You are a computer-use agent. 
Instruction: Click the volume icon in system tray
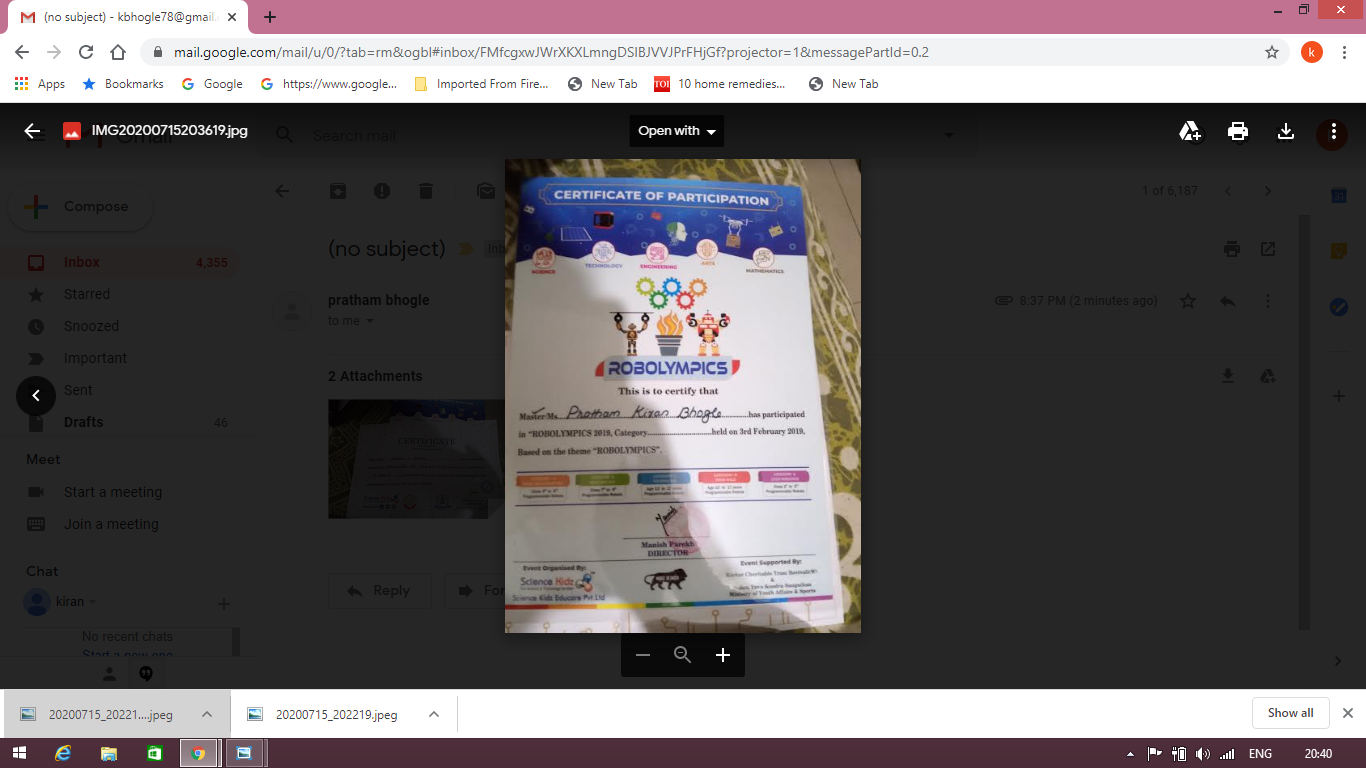[1203, 754]
